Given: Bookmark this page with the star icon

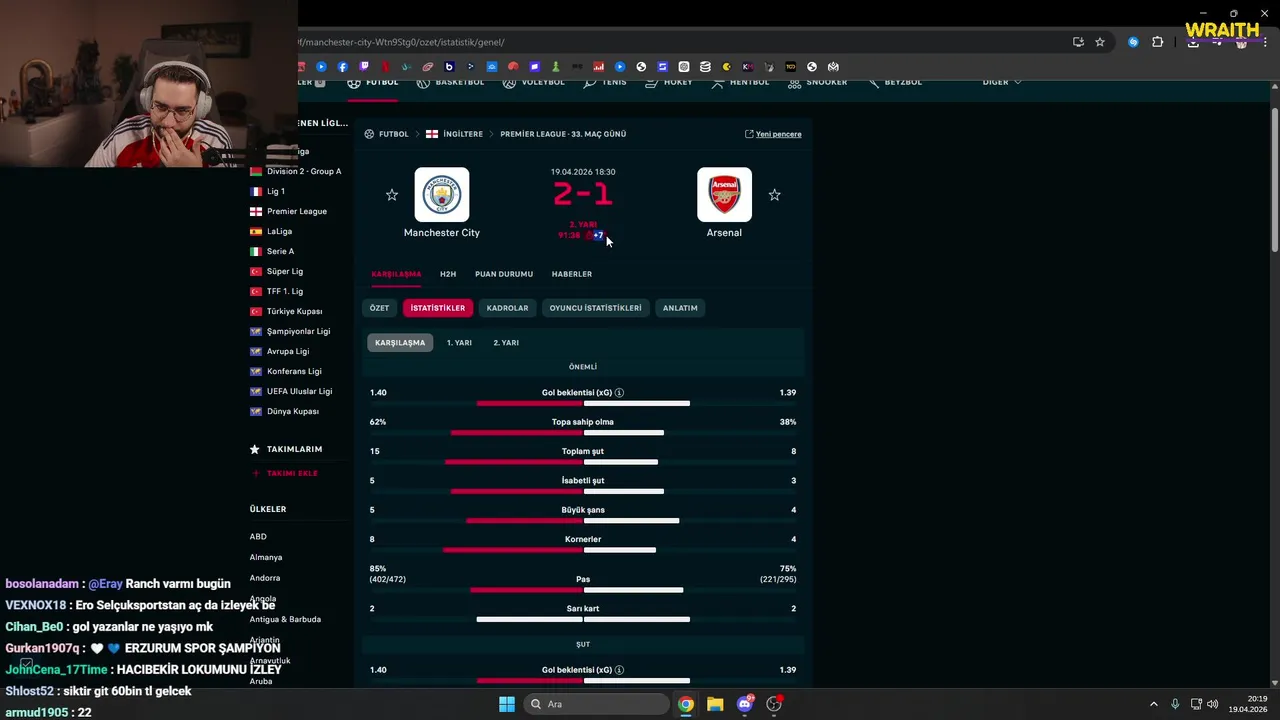Looking at the screenshot, I should point(1100,42).
